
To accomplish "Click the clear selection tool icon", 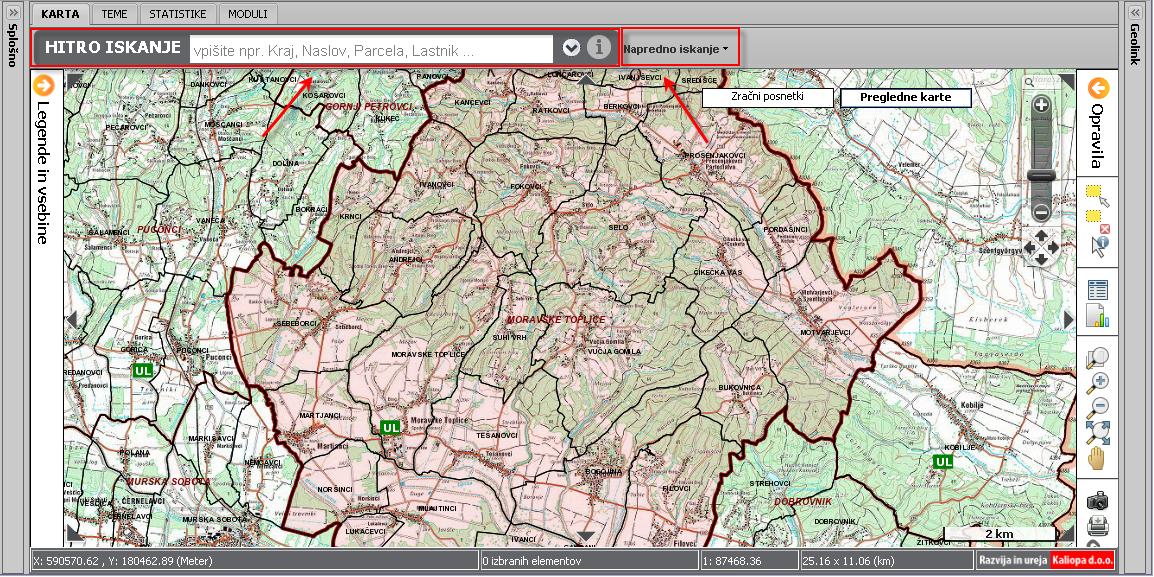I will click(1098, 219).
